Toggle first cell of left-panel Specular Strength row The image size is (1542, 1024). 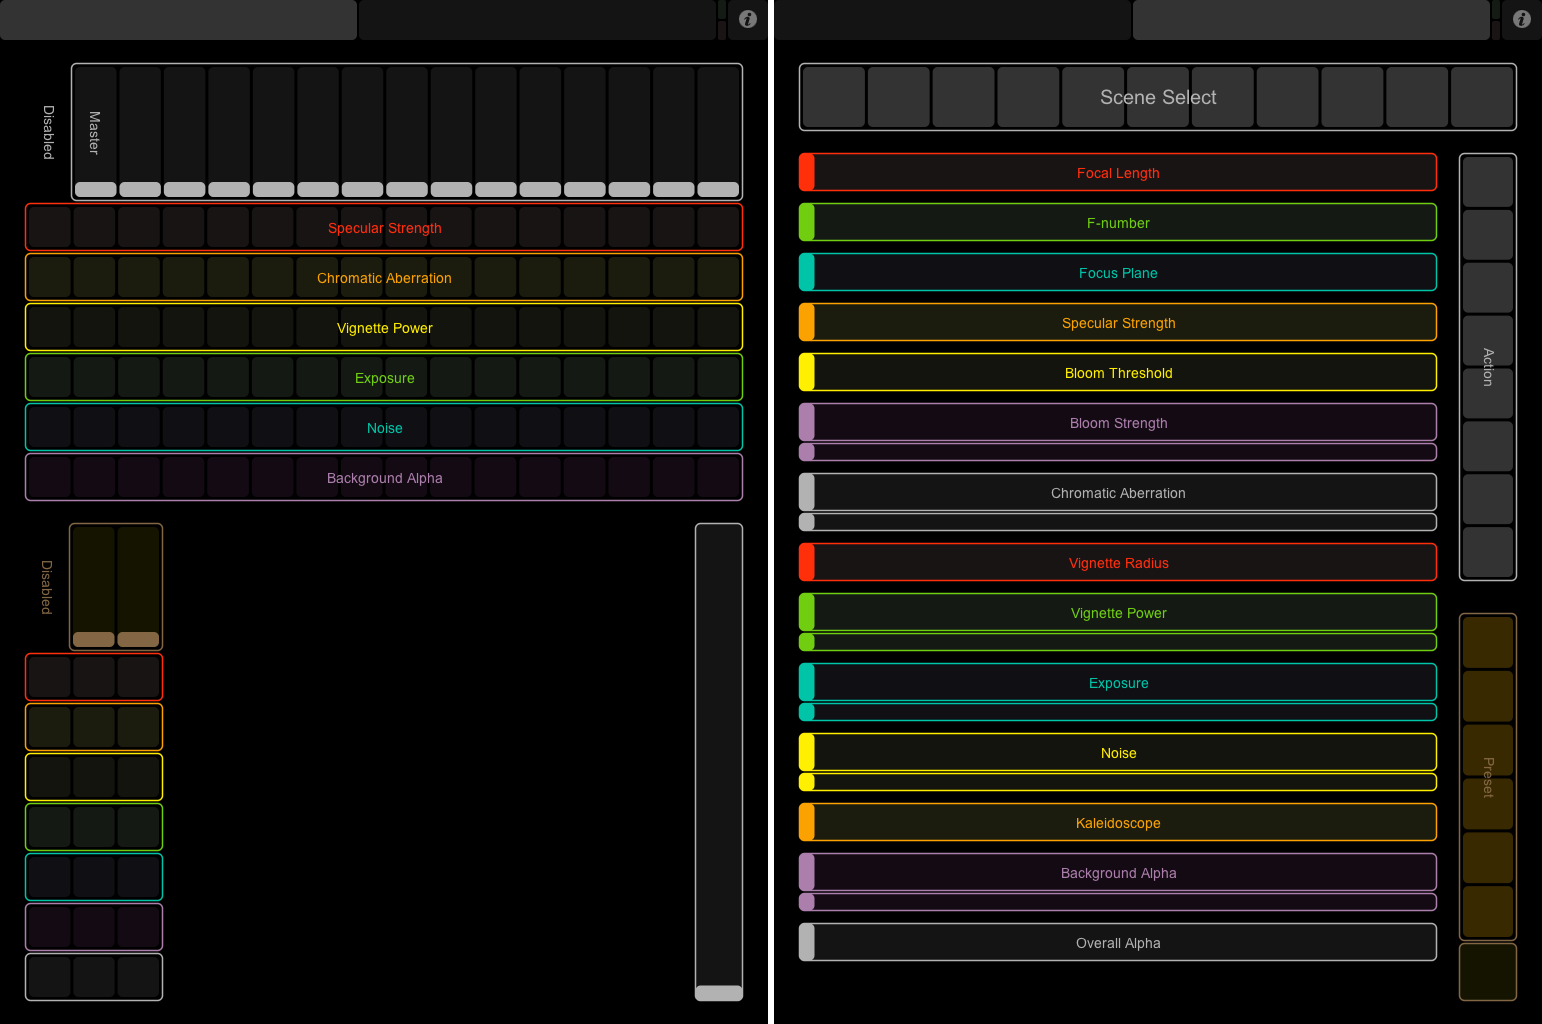tap(49, 228)
